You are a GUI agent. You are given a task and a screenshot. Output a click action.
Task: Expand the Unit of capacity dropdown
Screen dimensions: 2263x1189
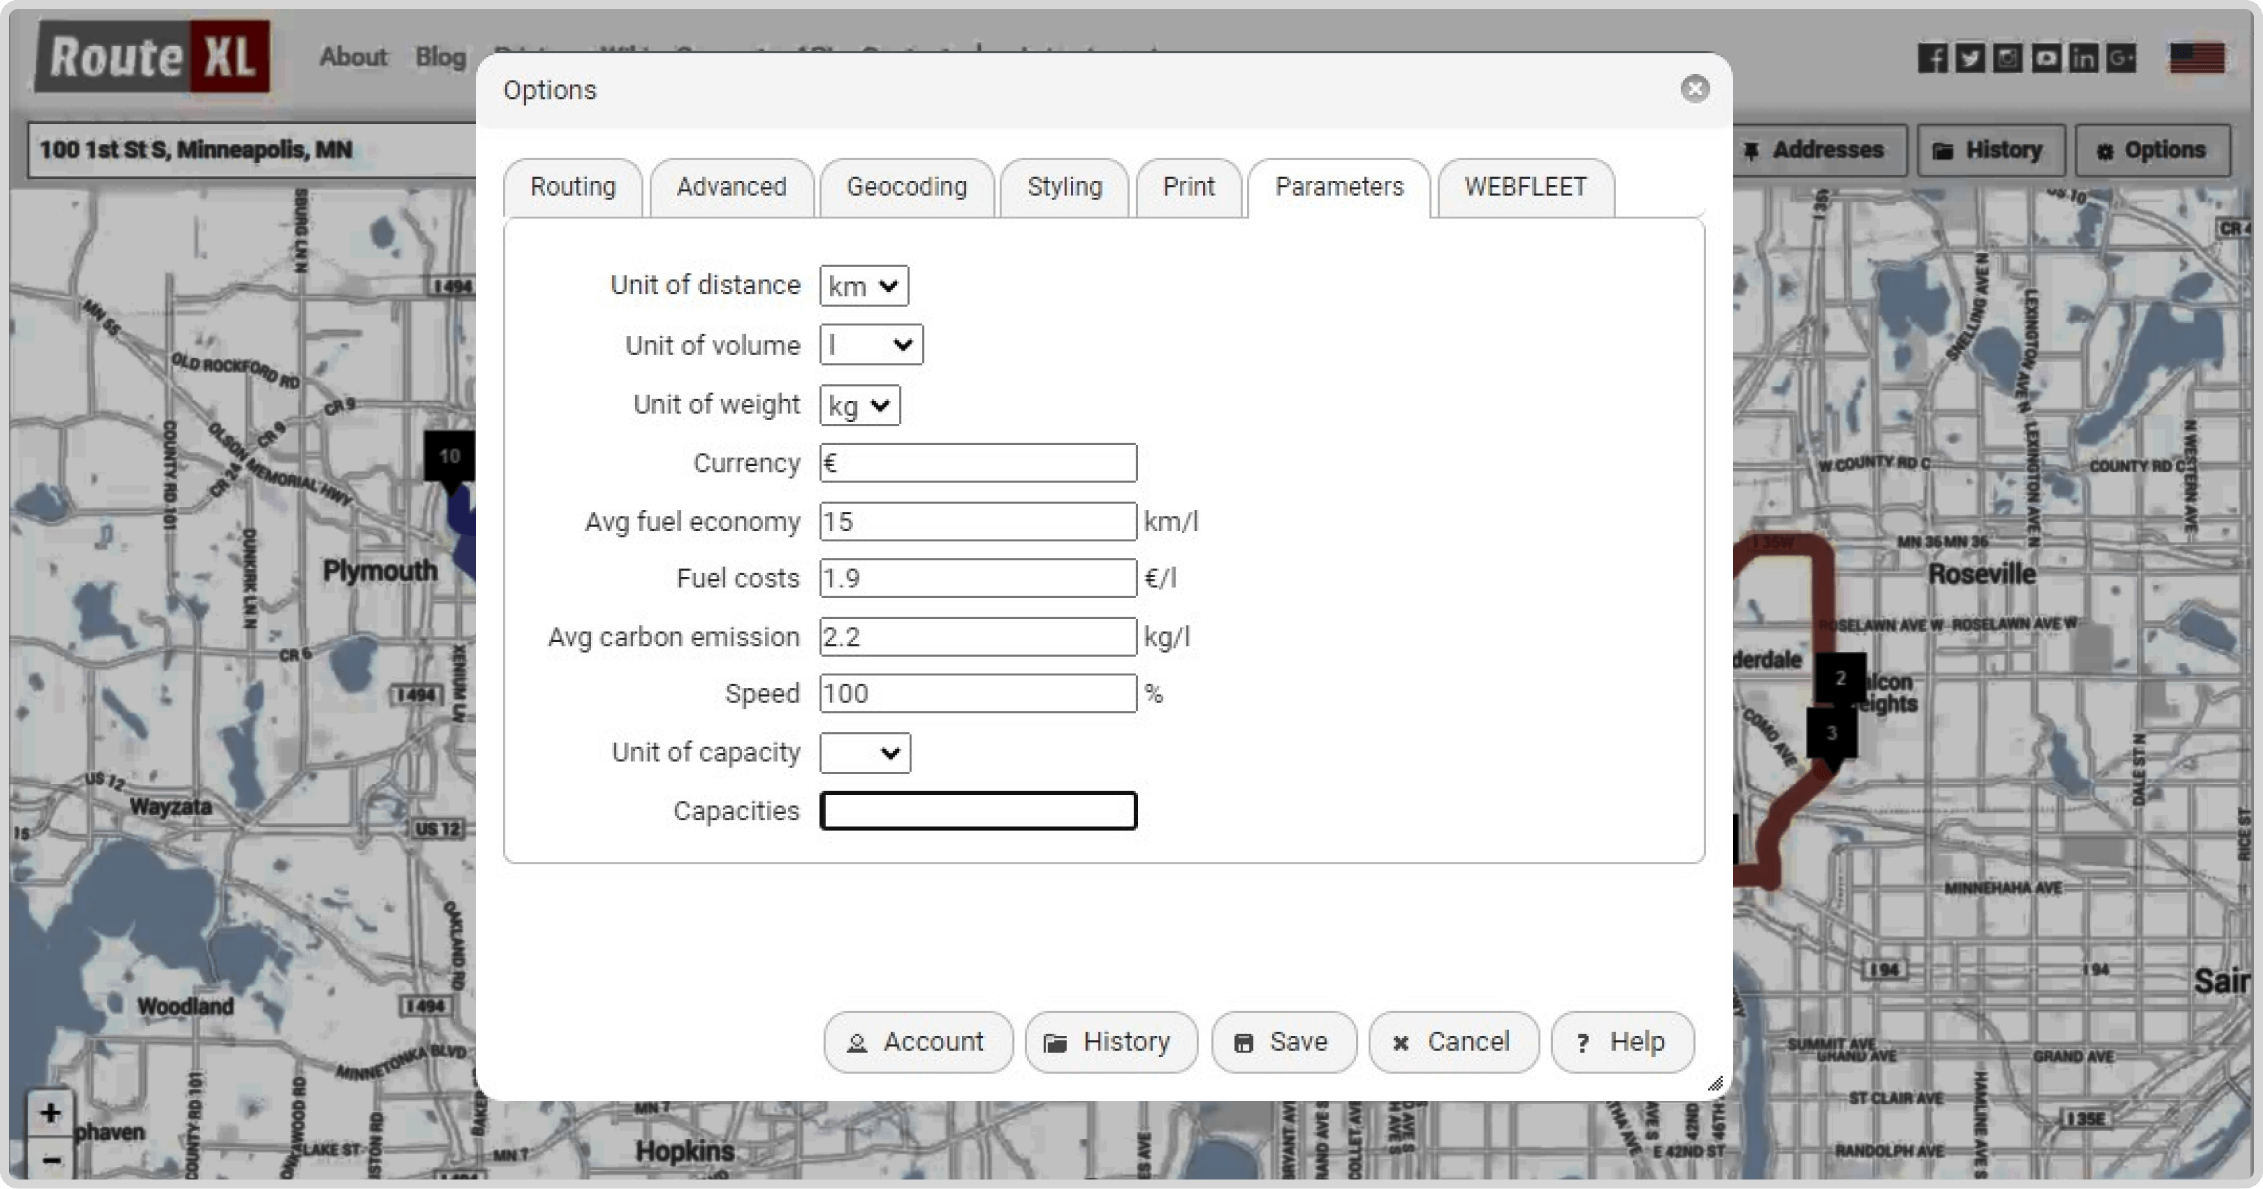tap(864, 752)
